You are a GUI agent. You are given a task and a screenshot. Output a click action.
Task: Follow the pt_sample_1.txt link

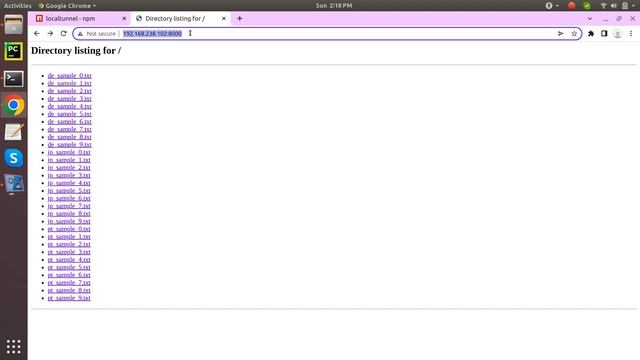[69, 237]
